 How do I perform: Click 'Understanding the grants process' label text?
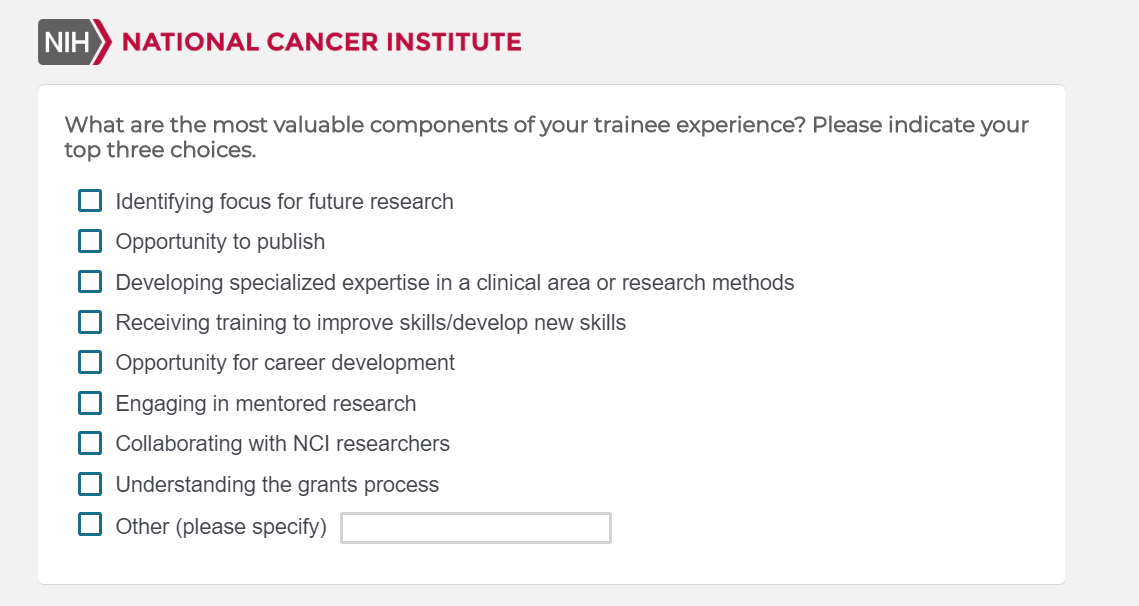[277, 485]
